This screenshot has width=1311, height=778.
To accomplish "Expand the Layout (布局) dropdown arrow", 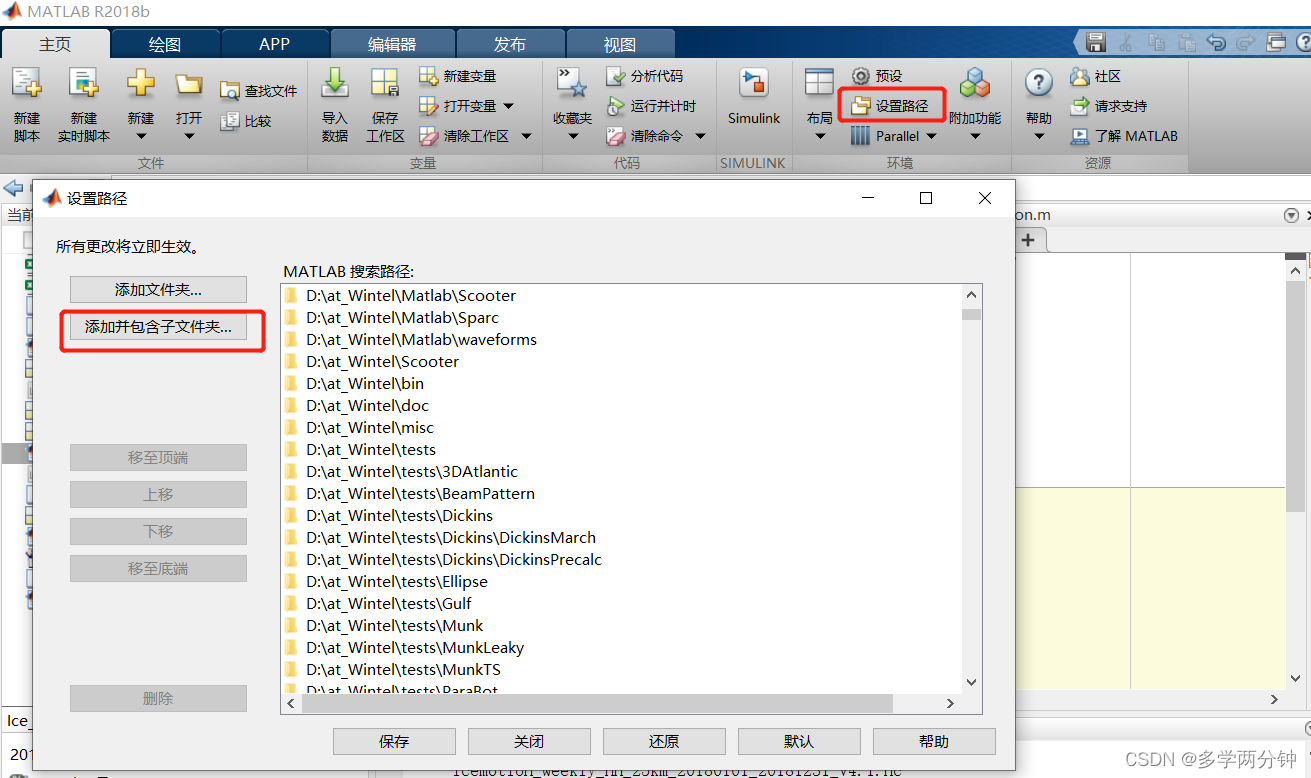I will pyautogui.click(x=819, y=137).
